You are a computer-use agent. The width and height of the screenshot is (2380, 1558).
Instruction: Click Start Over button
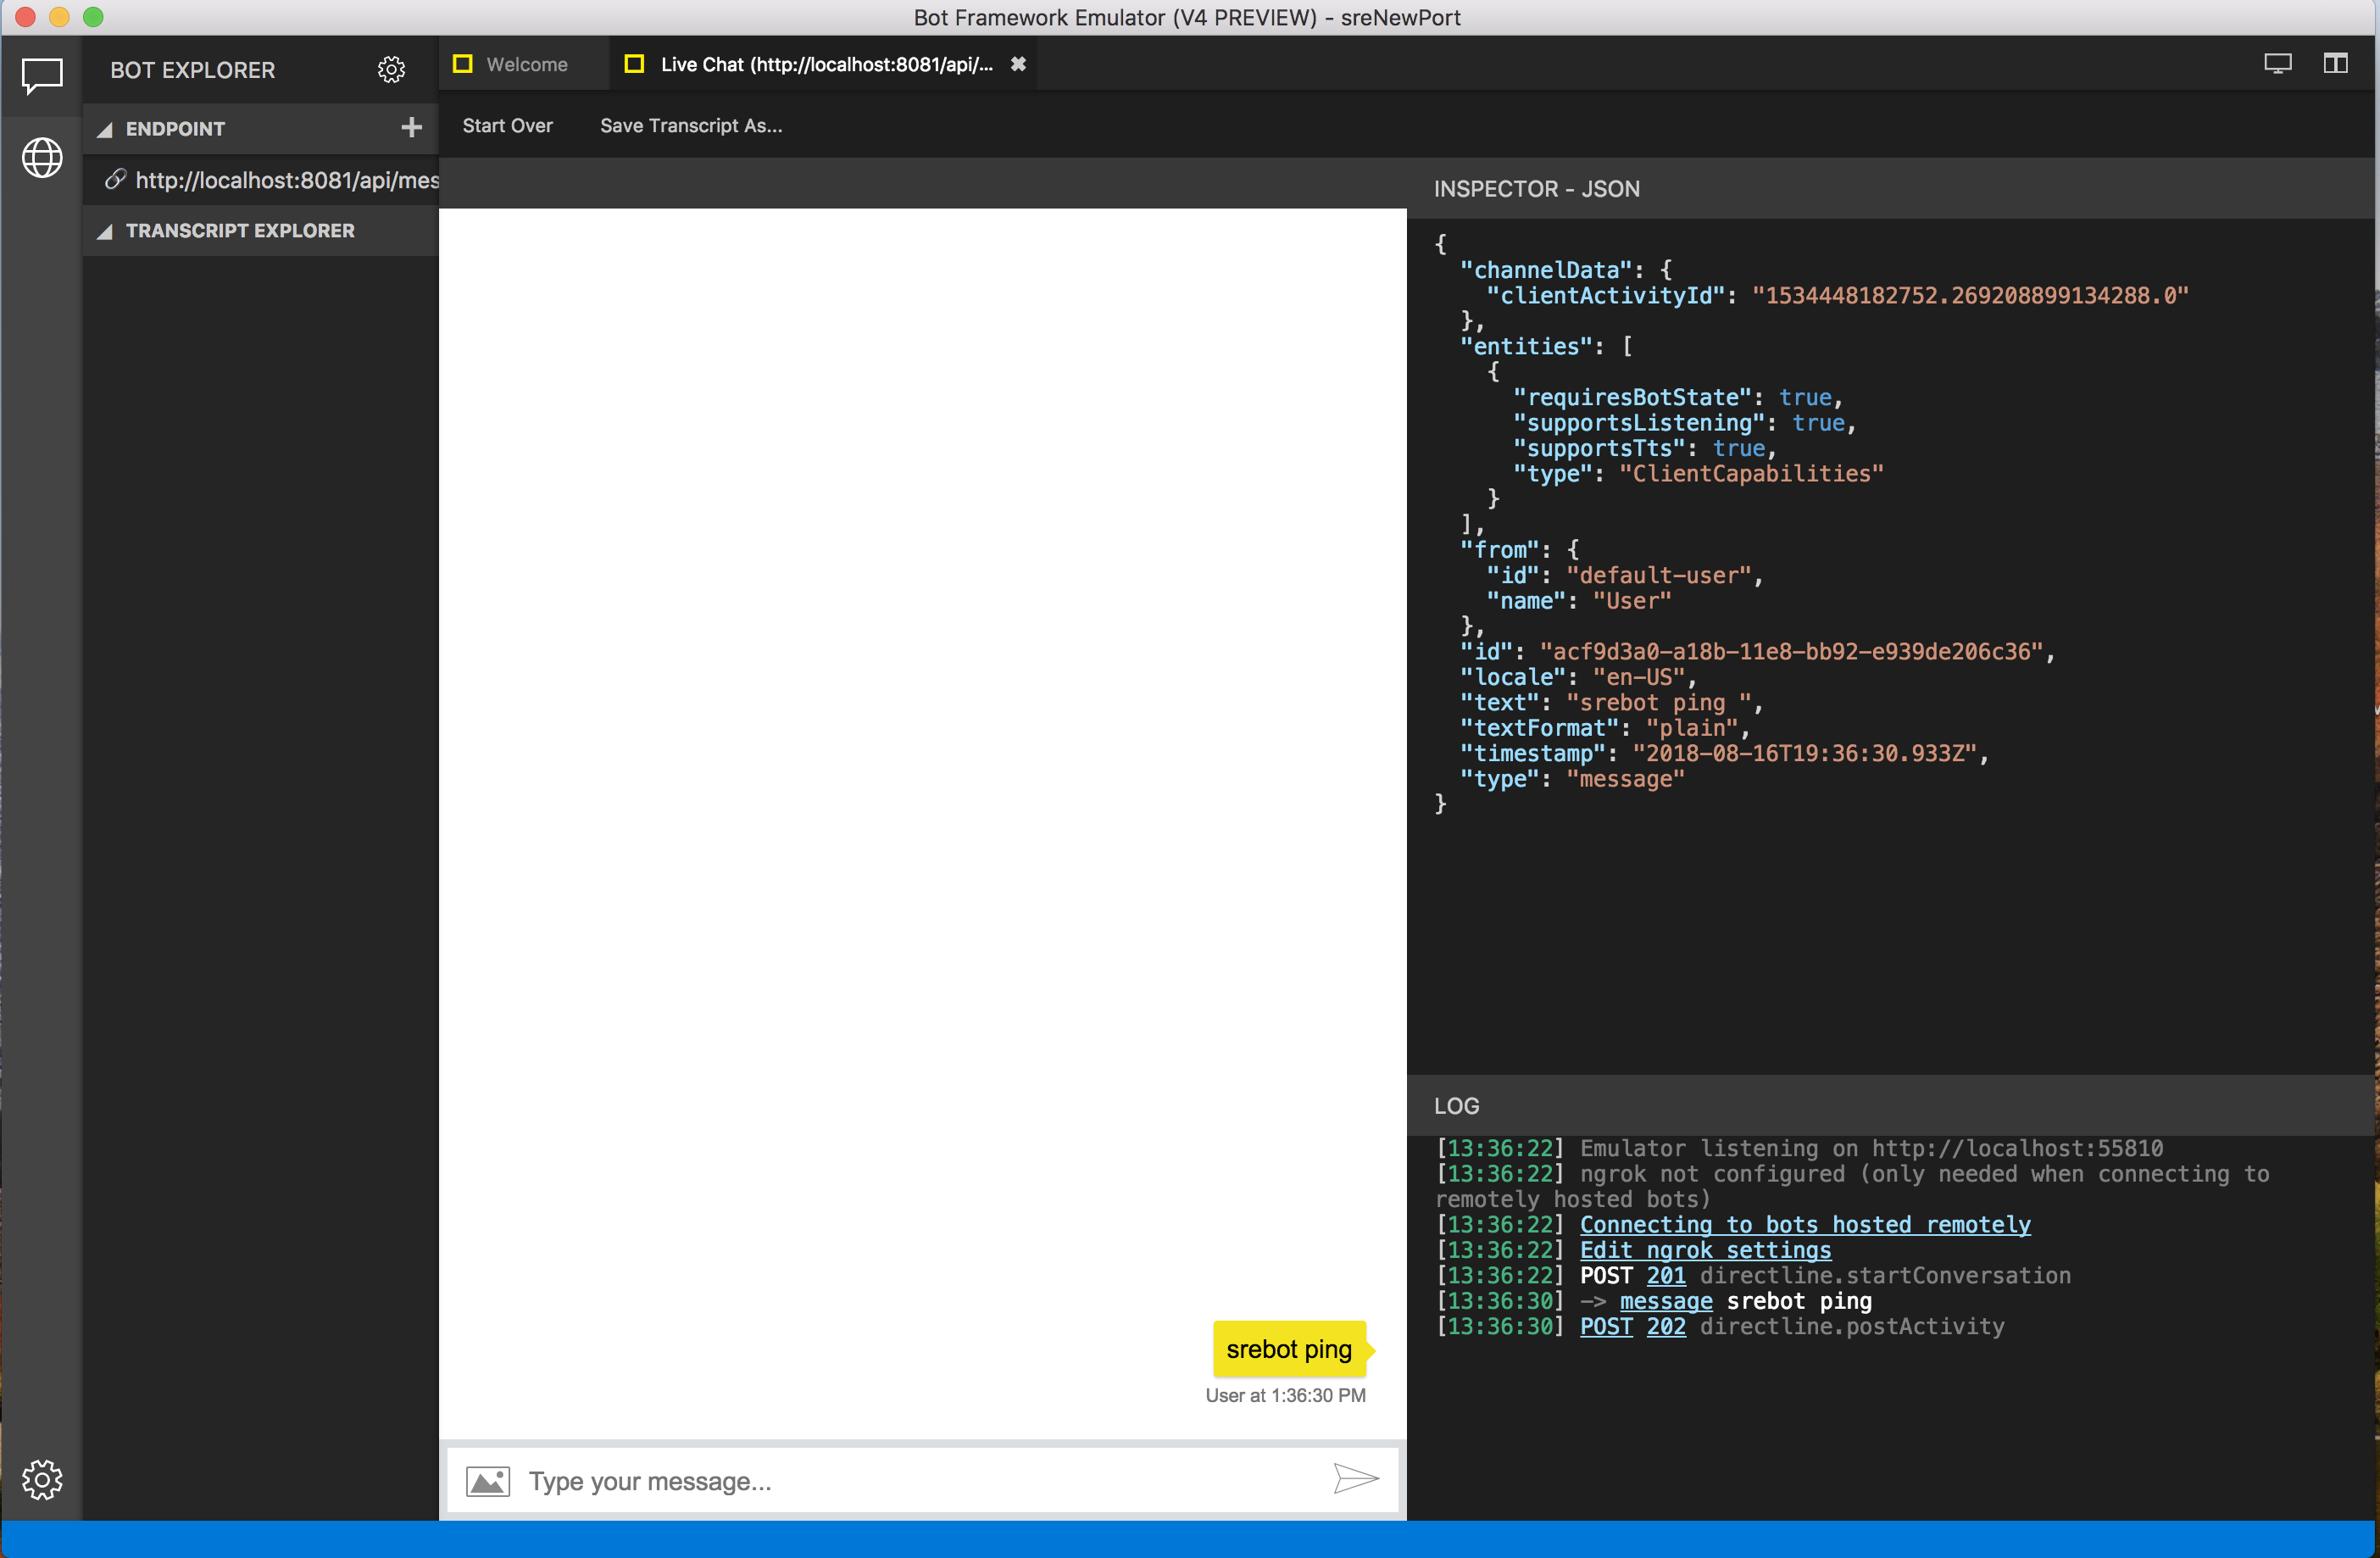coord(507,126)
